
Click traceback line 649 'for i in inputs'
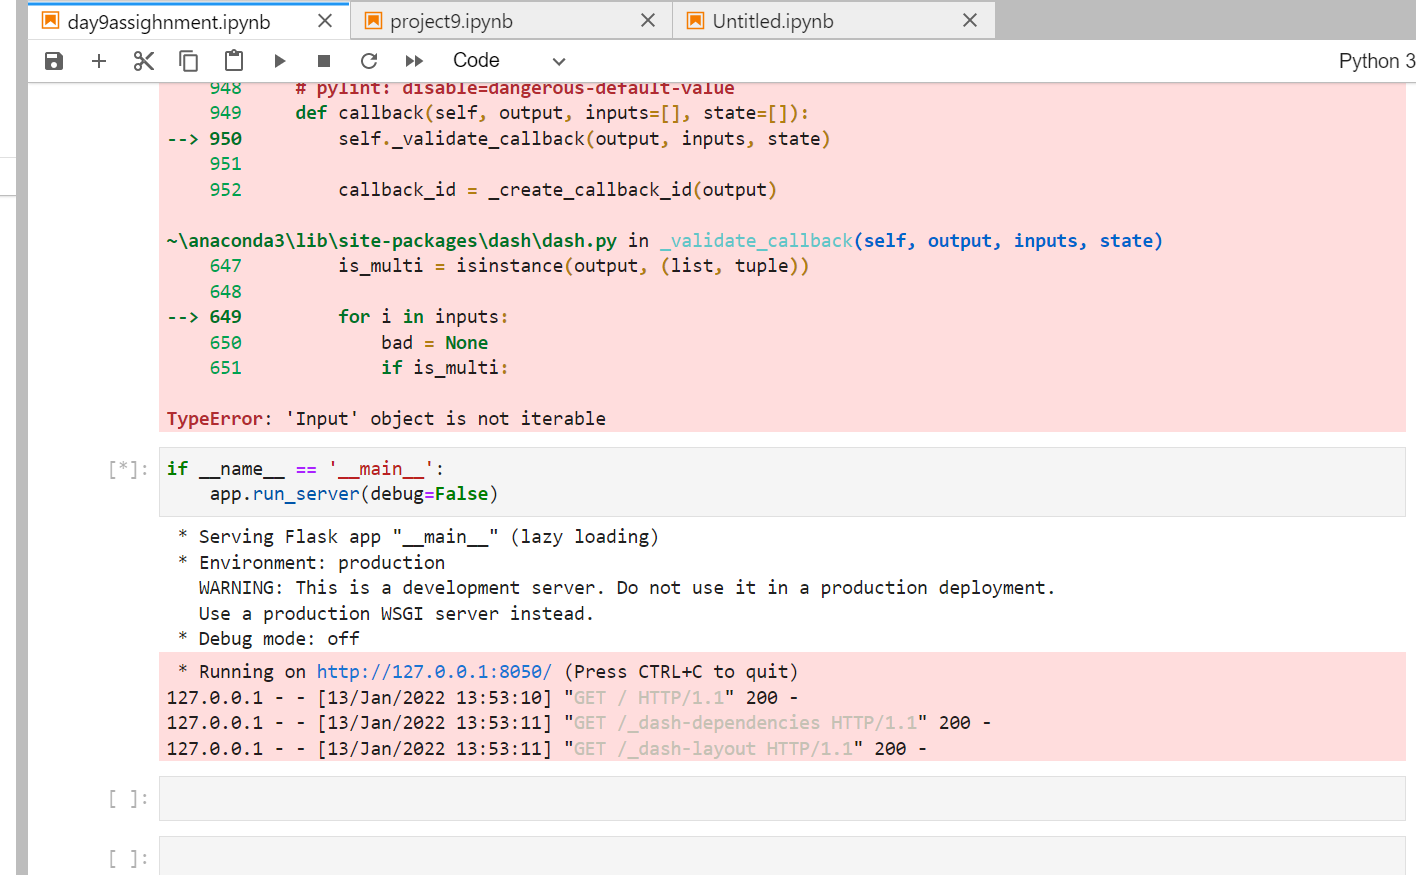tap(337, 317)
